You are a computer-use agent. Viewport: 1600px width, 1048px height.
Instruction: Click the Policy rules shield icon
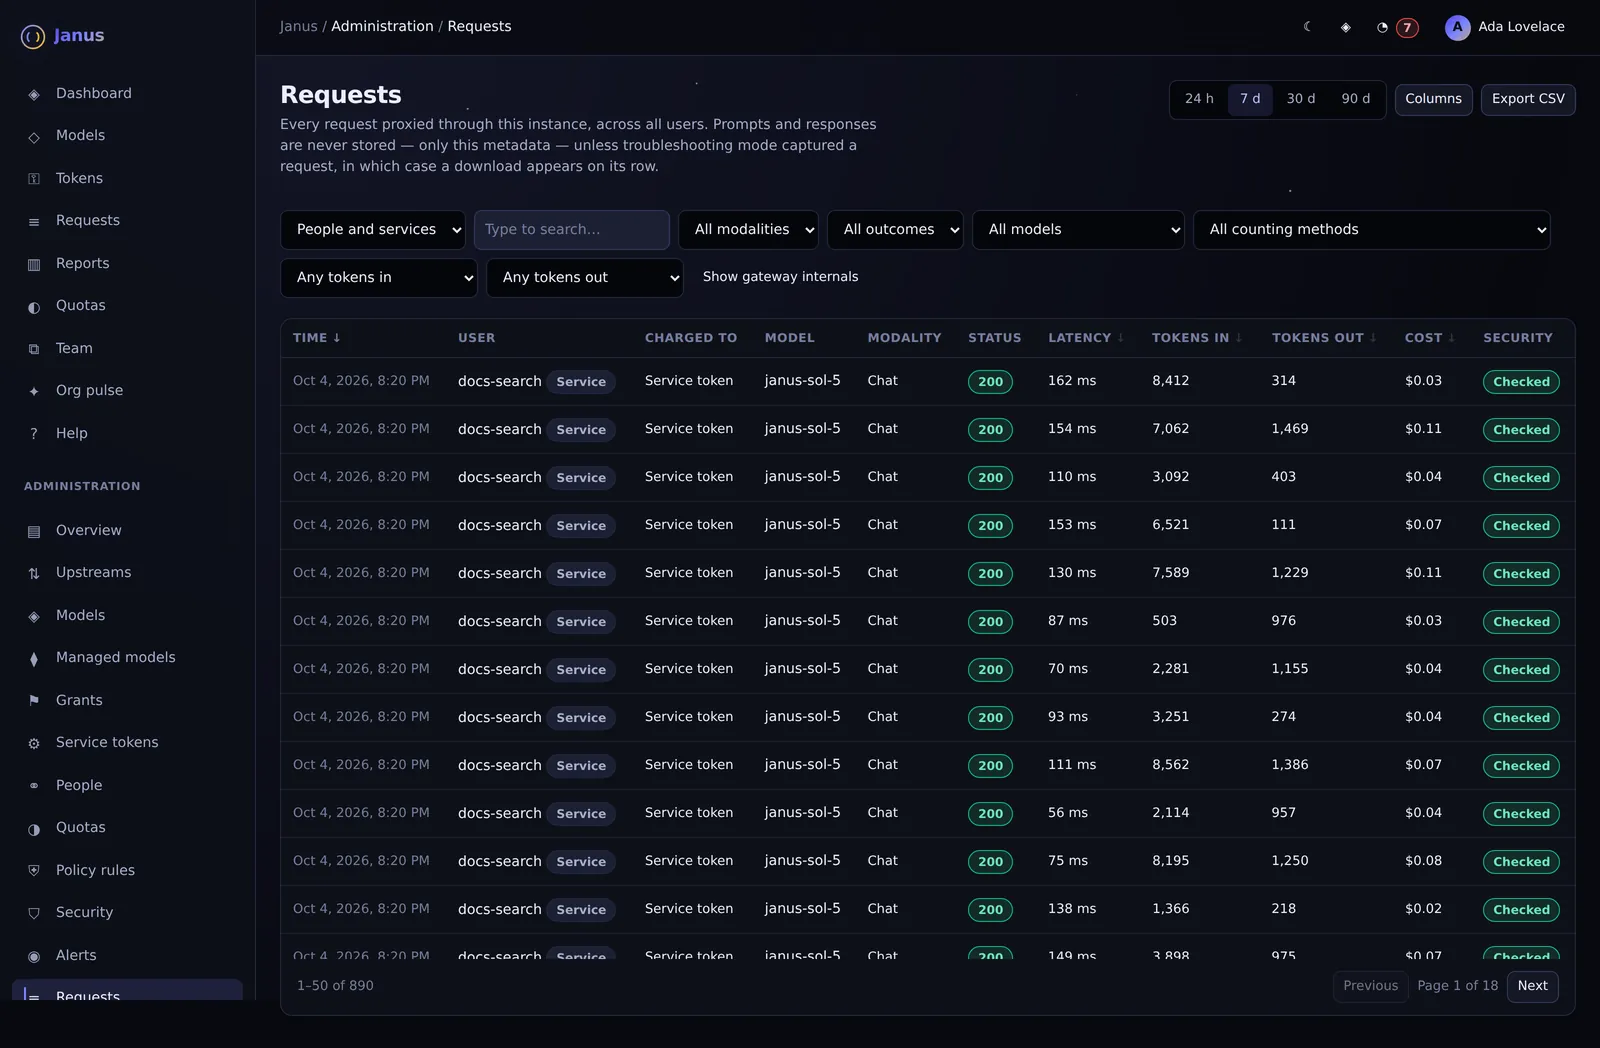[x=34, y=871]
